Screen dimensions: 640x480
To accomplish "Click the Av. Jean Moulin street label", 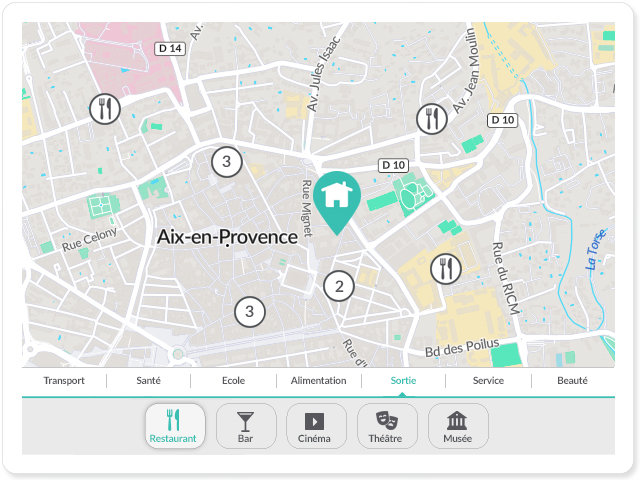I will click(466, 71).
